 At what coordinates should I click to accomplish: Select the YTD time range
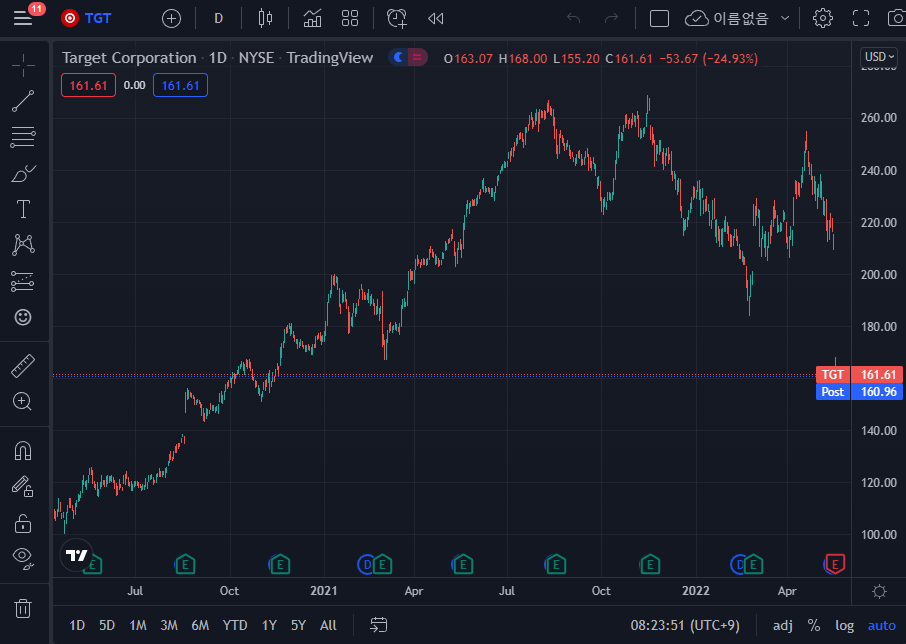coord(235,625)
